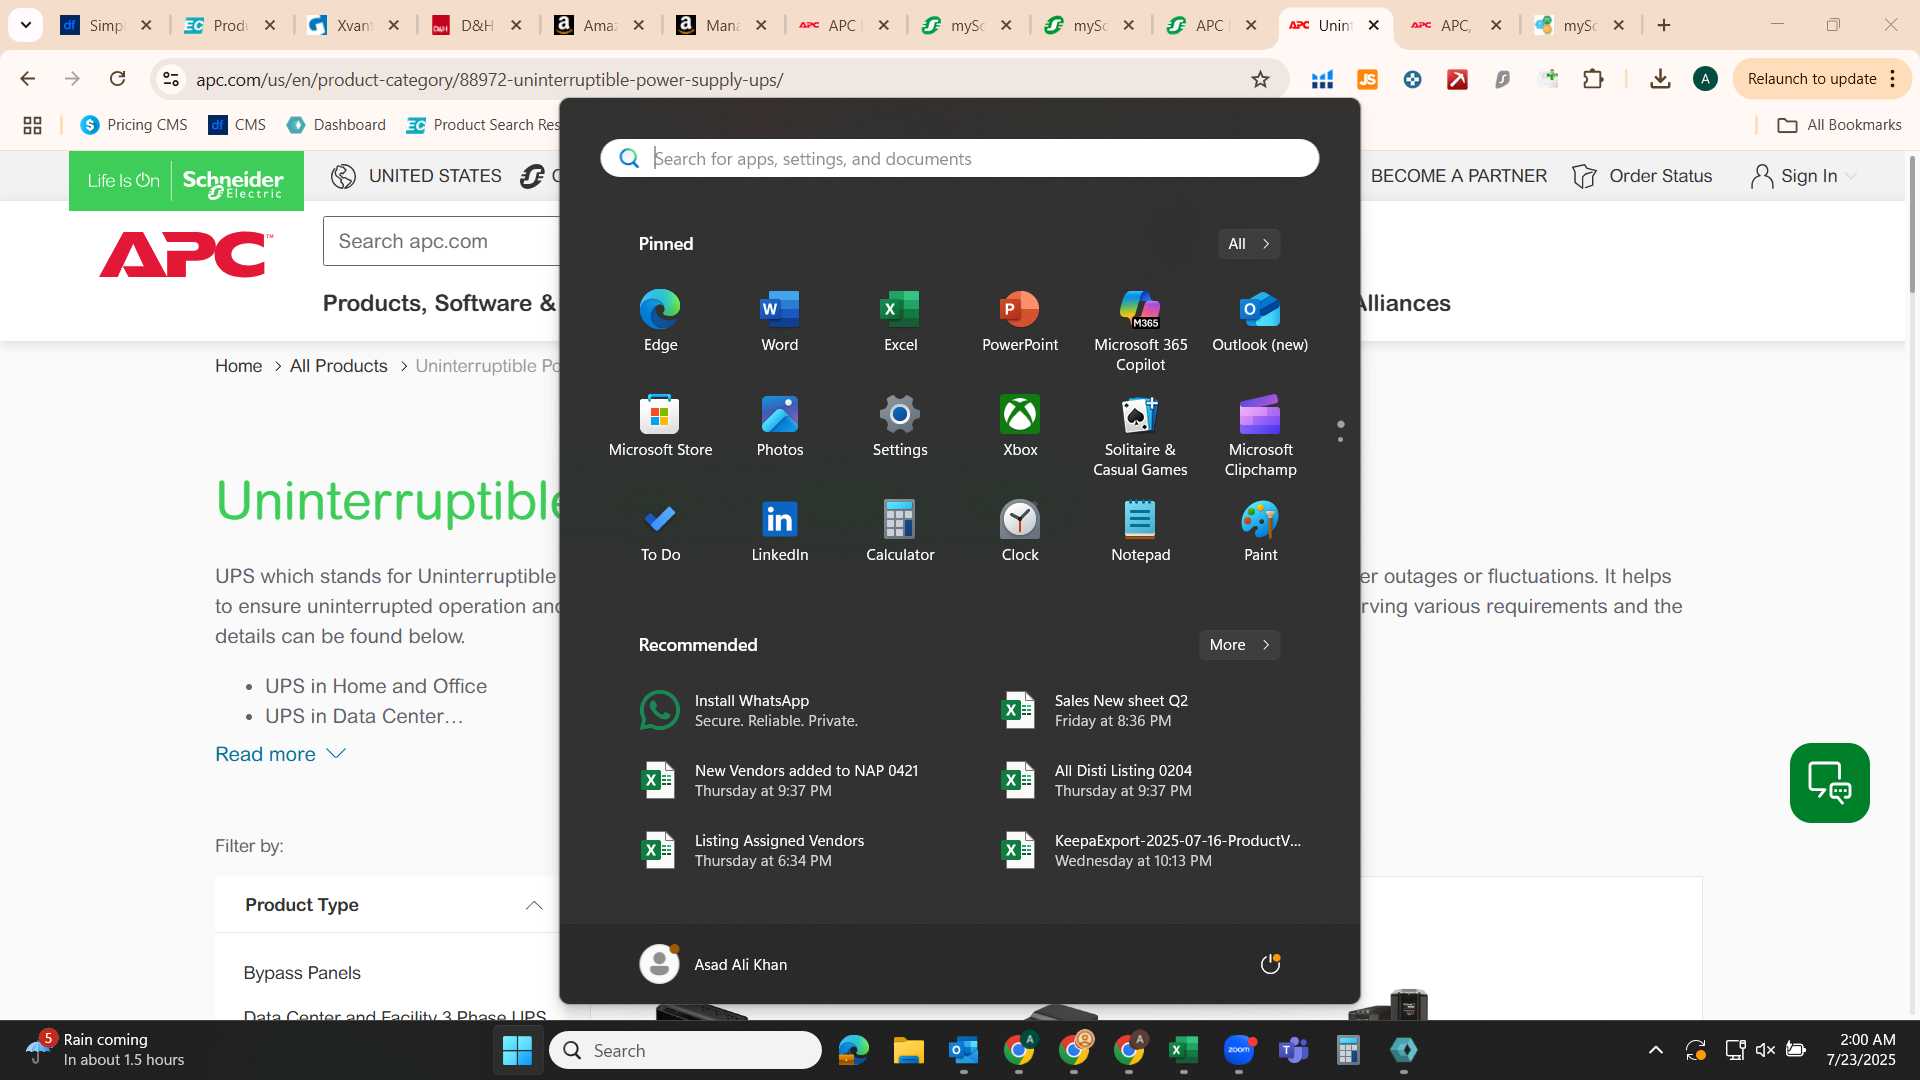Launch Xbox app

pos(1020,427)
